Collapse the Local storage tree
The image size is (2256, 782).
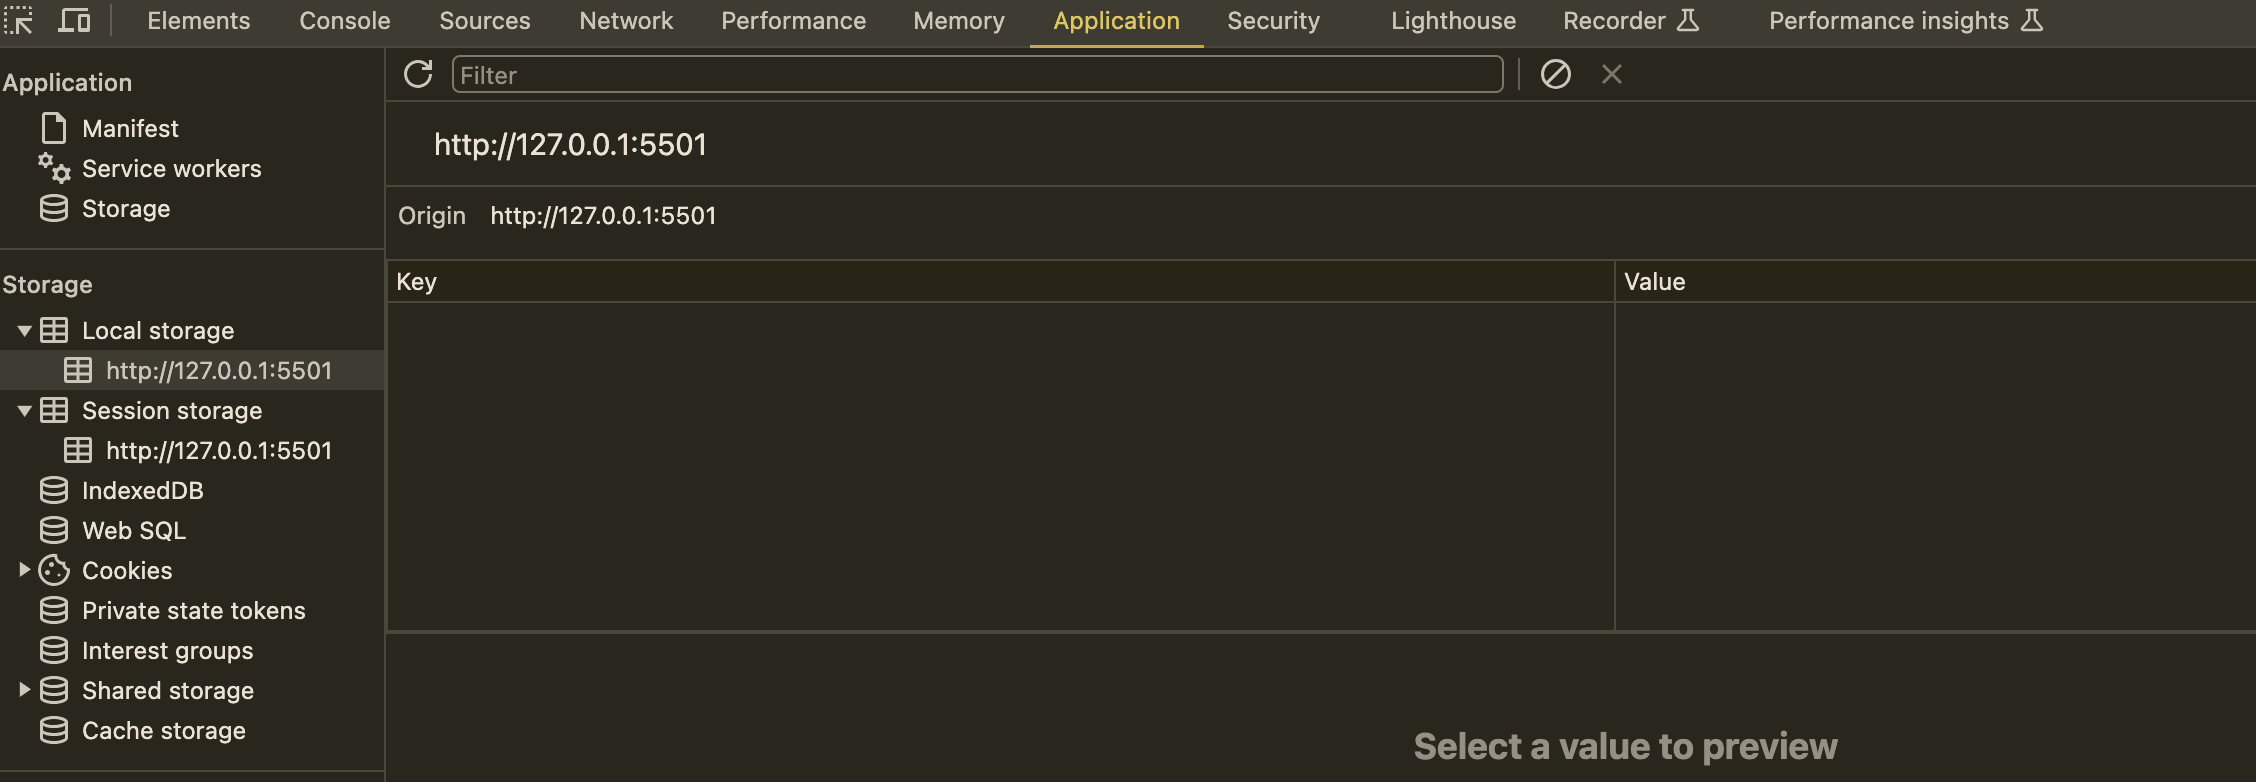pos(25,331)
